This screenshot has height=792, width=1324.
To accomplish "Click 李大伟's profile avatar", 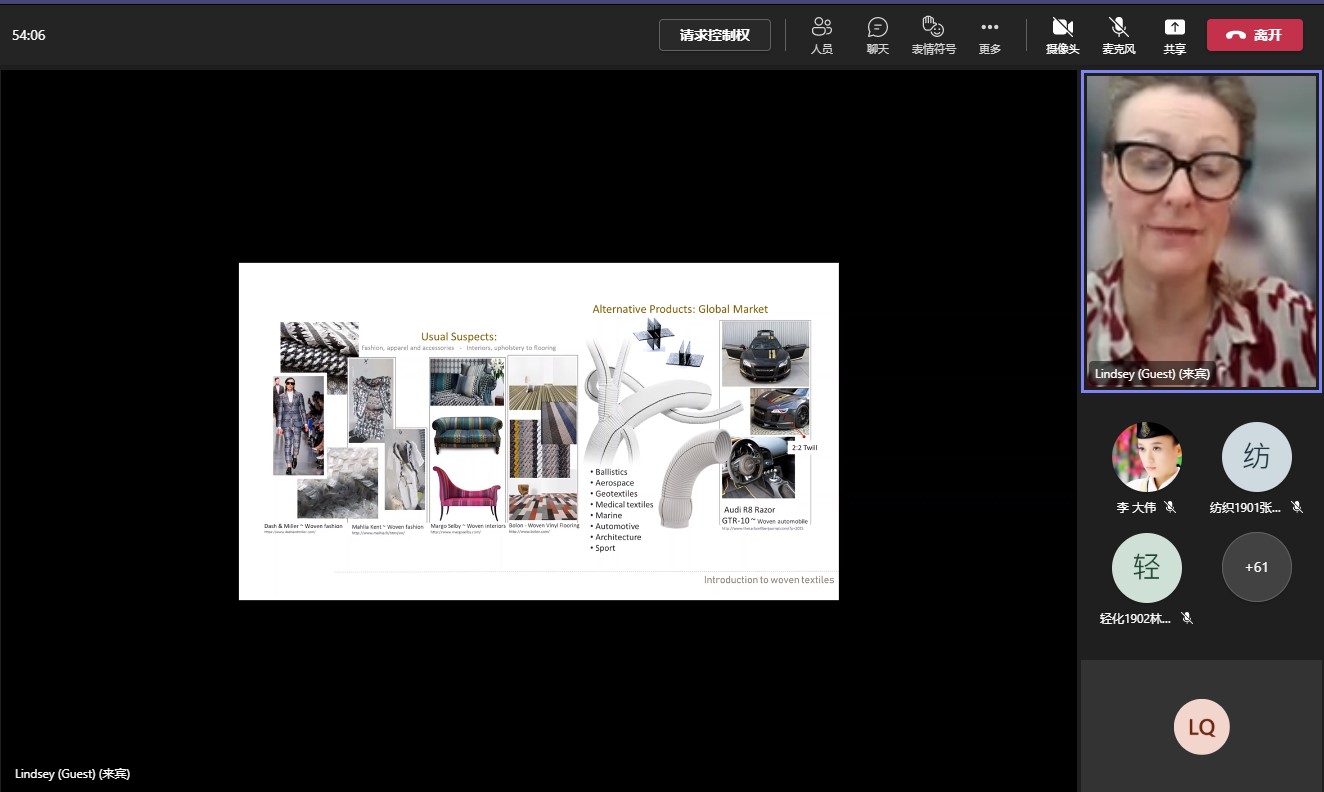I will [1146, 457].
